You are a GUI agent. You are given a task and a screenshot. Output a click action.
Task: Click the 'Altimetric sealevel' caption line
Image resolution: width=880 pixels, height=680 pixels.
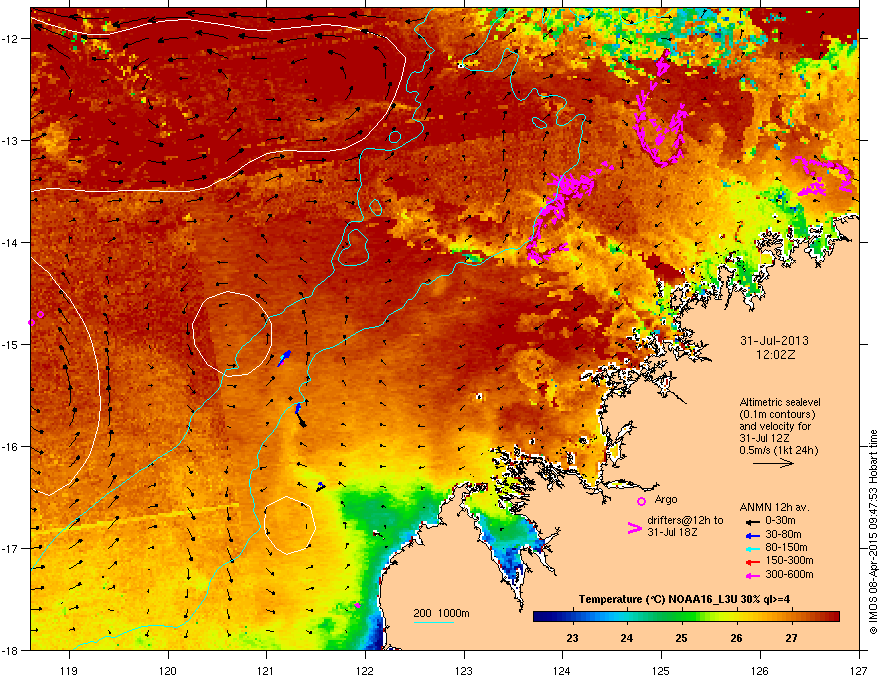(x=780, y=402)
